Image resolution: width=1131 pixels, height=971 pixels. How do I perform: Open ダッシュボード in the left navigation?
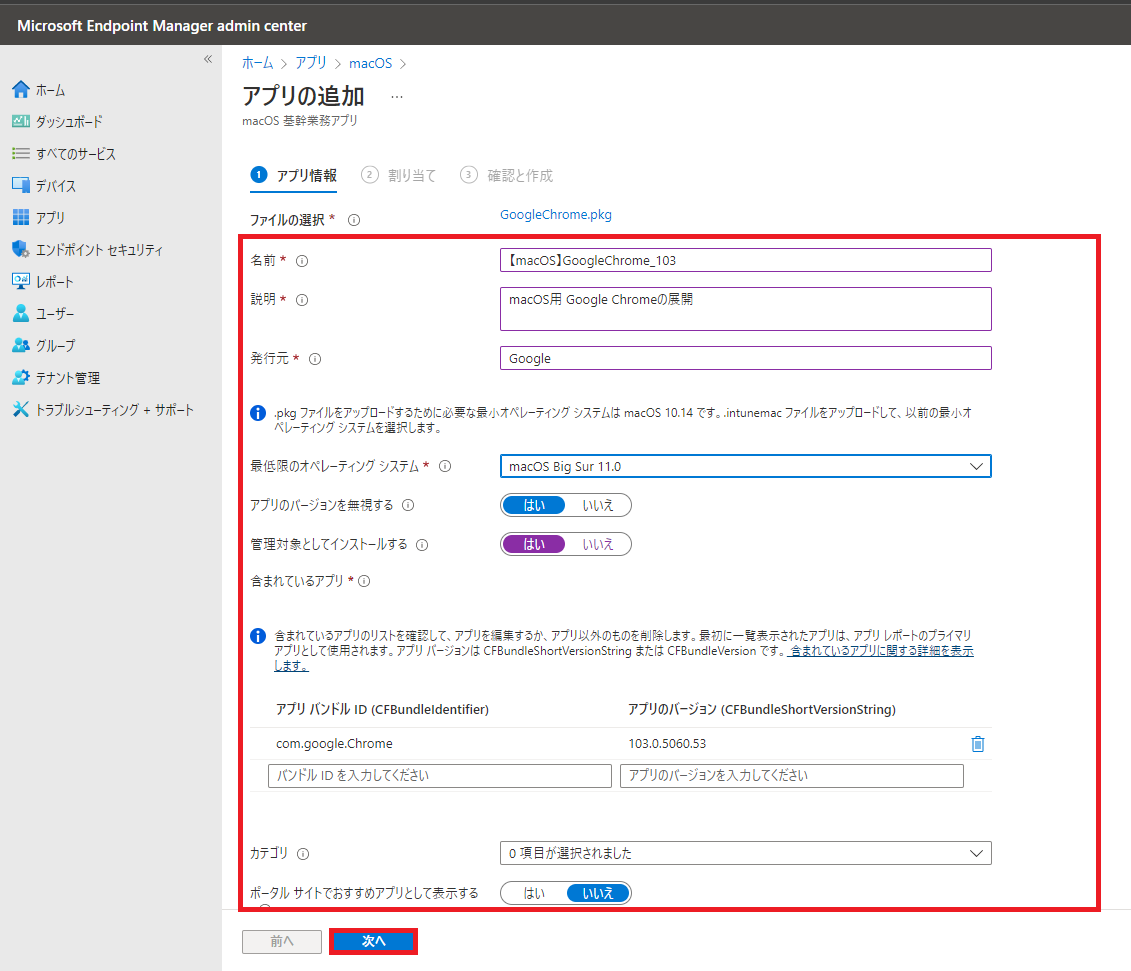pyautogui.click(x=69, y=122)
